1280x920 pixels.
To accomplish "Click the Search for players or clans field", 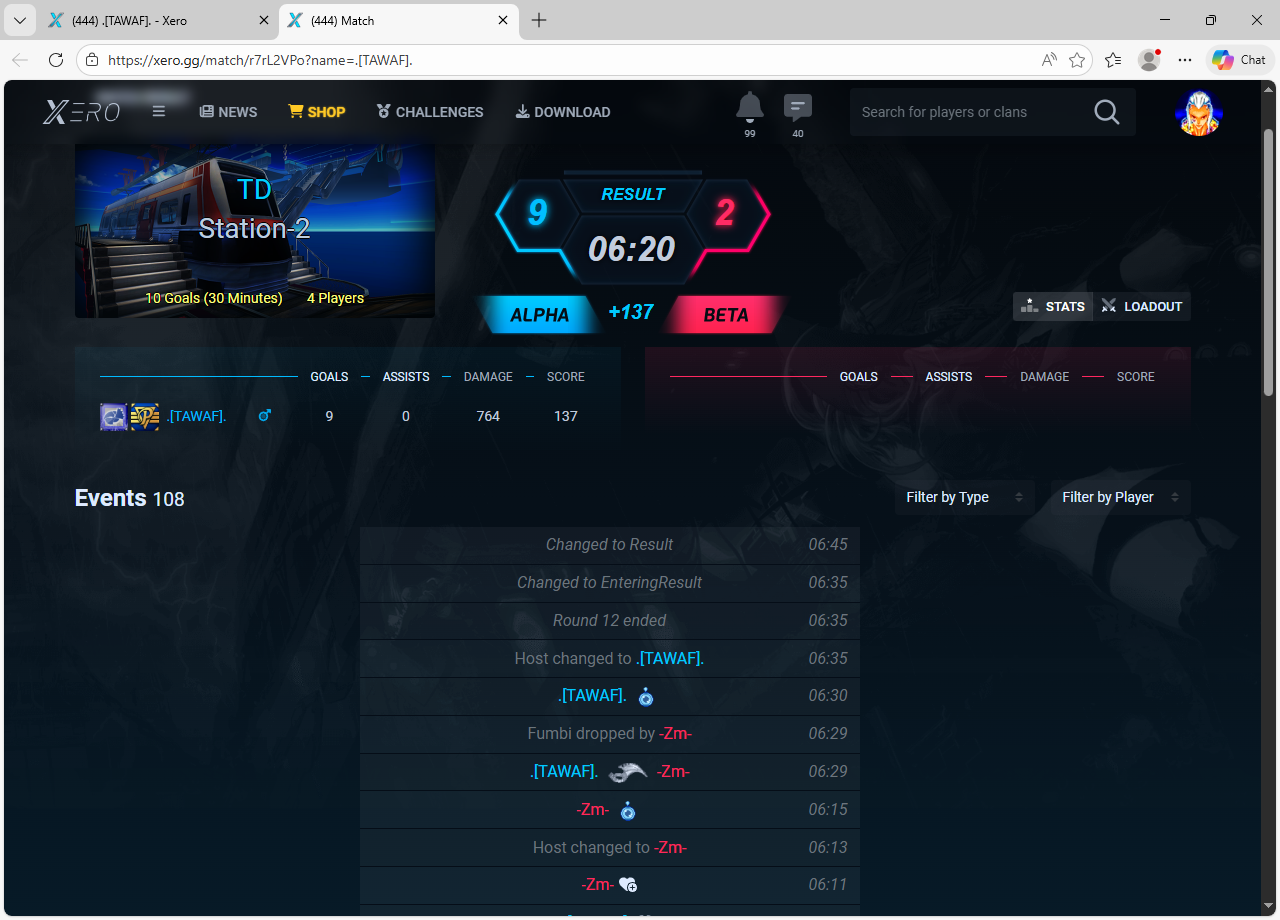I will 965,112.
